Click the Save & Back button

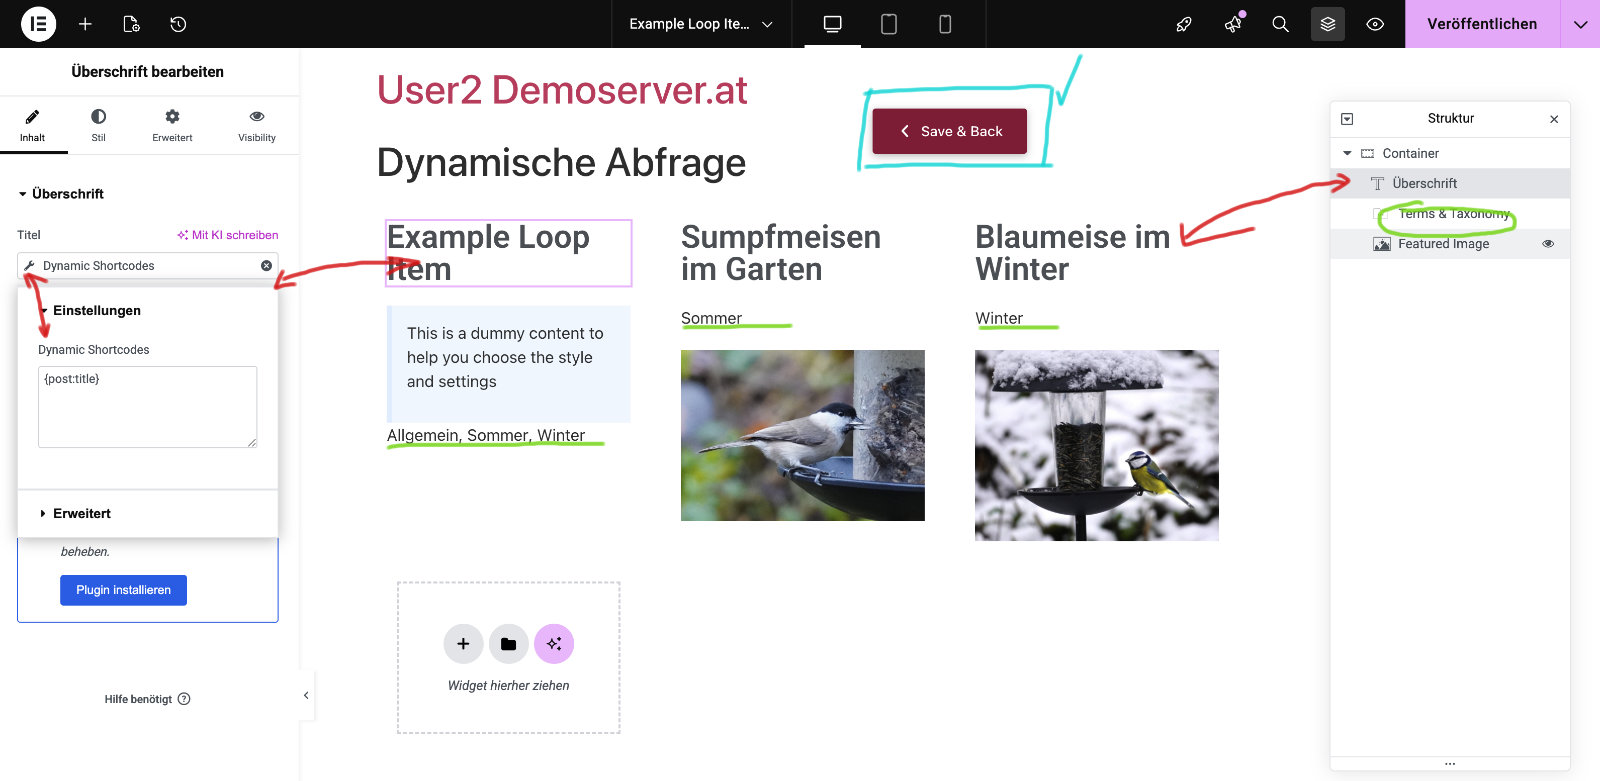[950, 131]
